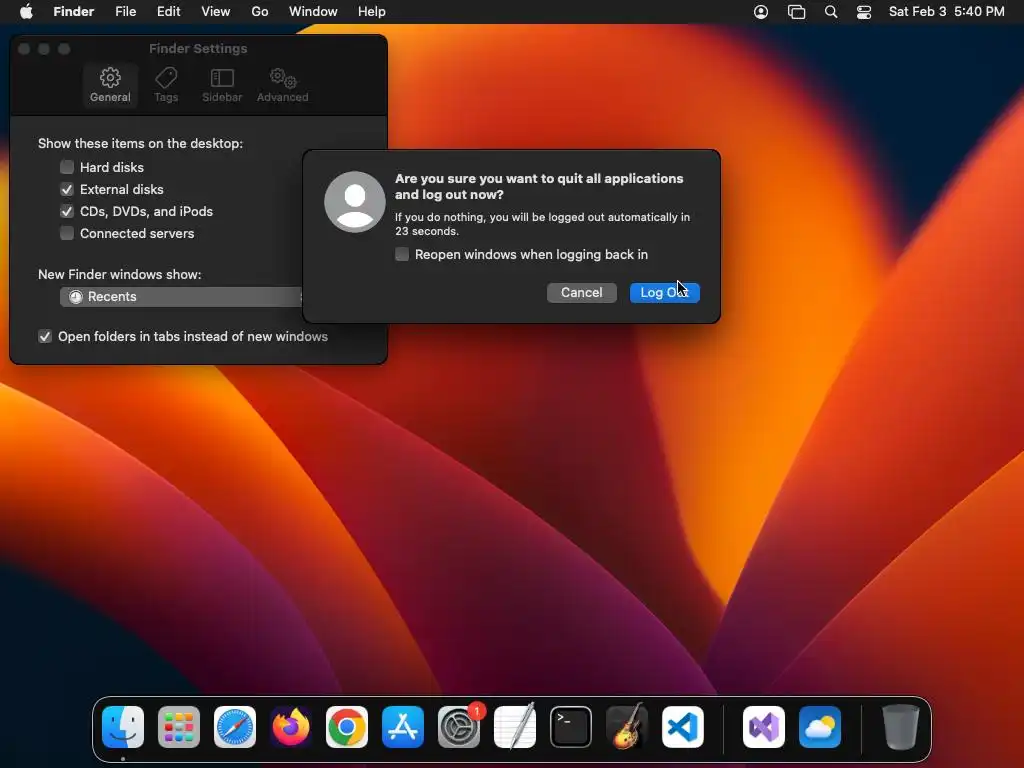
Task: Enable Connected servers checkbox
Action: tap(67, 233)
